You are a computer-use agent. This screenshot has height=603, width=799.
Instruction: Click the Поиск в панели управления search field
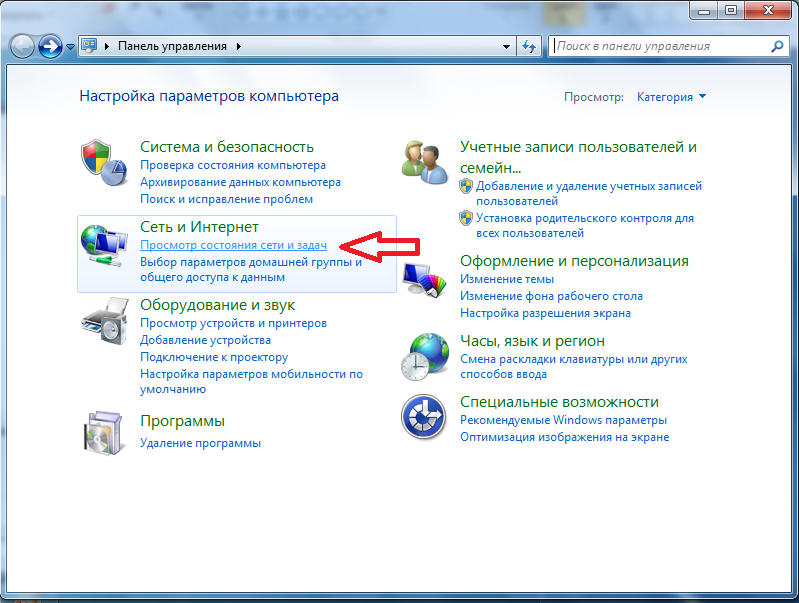tap(658, 46)
